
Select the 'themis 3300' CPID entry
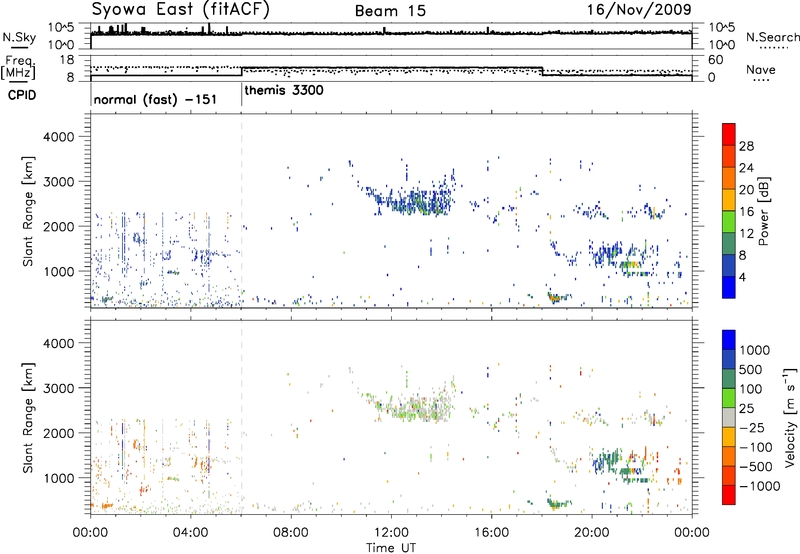(x=284, y=91)
